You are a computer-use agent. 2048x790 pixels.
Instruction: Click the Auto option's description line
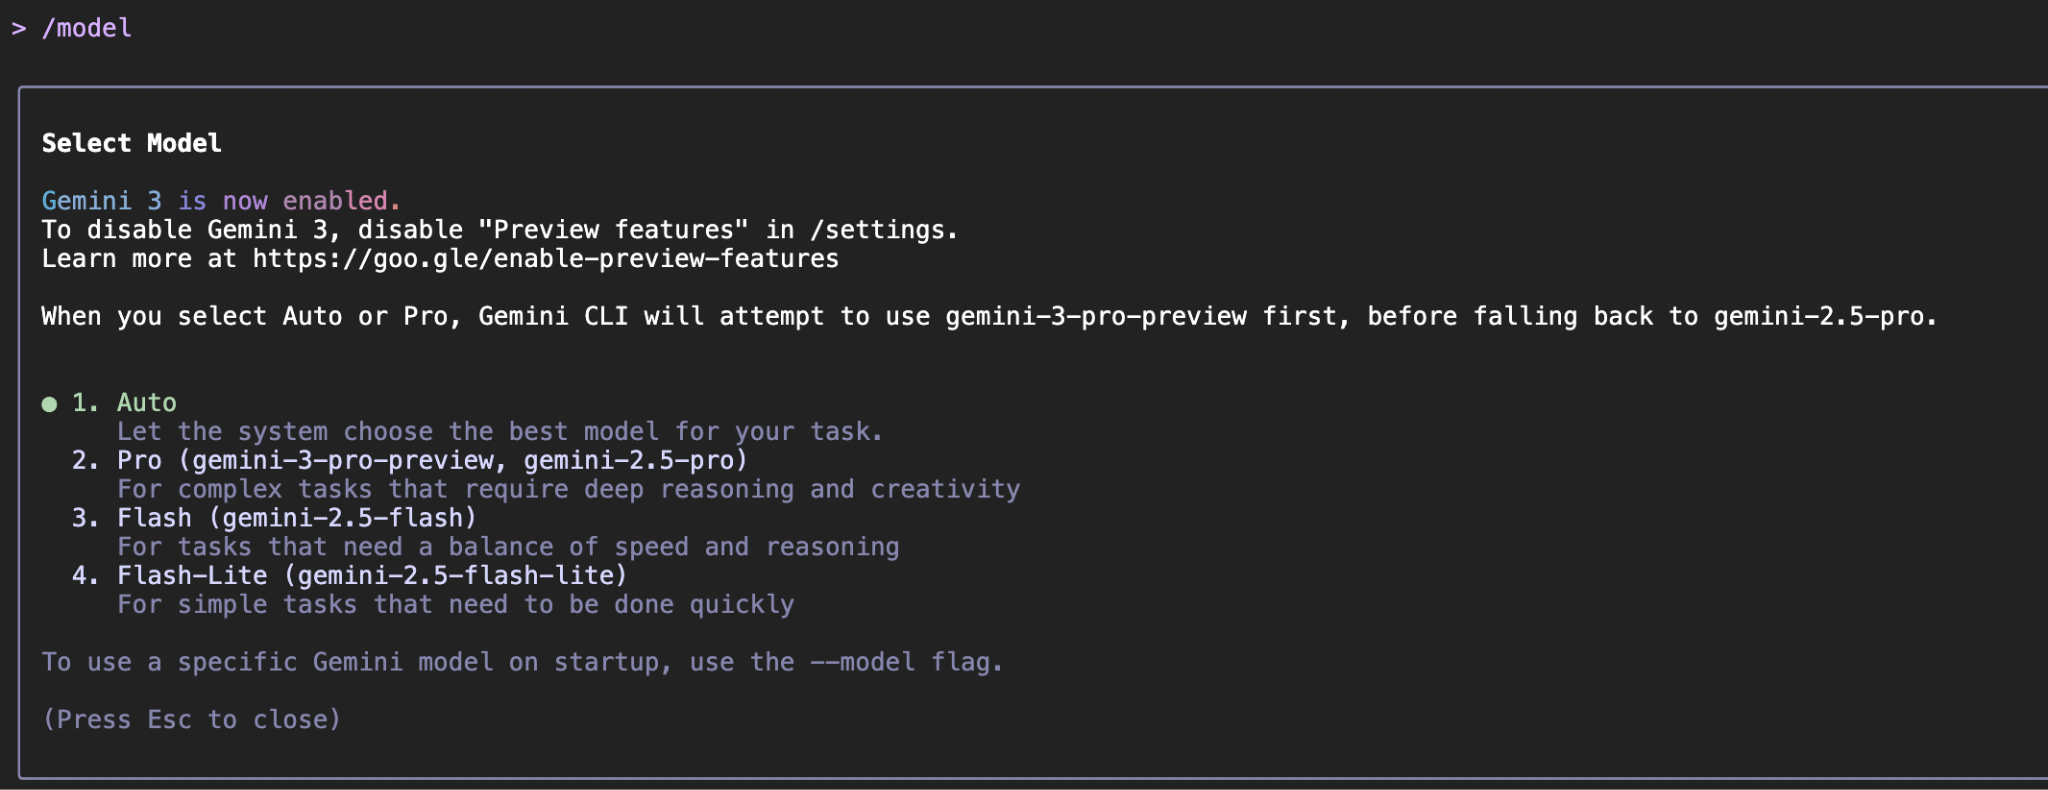(499, 432)
